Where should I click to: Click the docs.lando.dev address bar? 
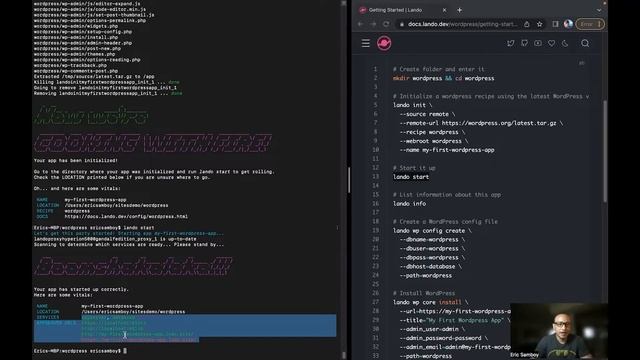pos(462,24)
